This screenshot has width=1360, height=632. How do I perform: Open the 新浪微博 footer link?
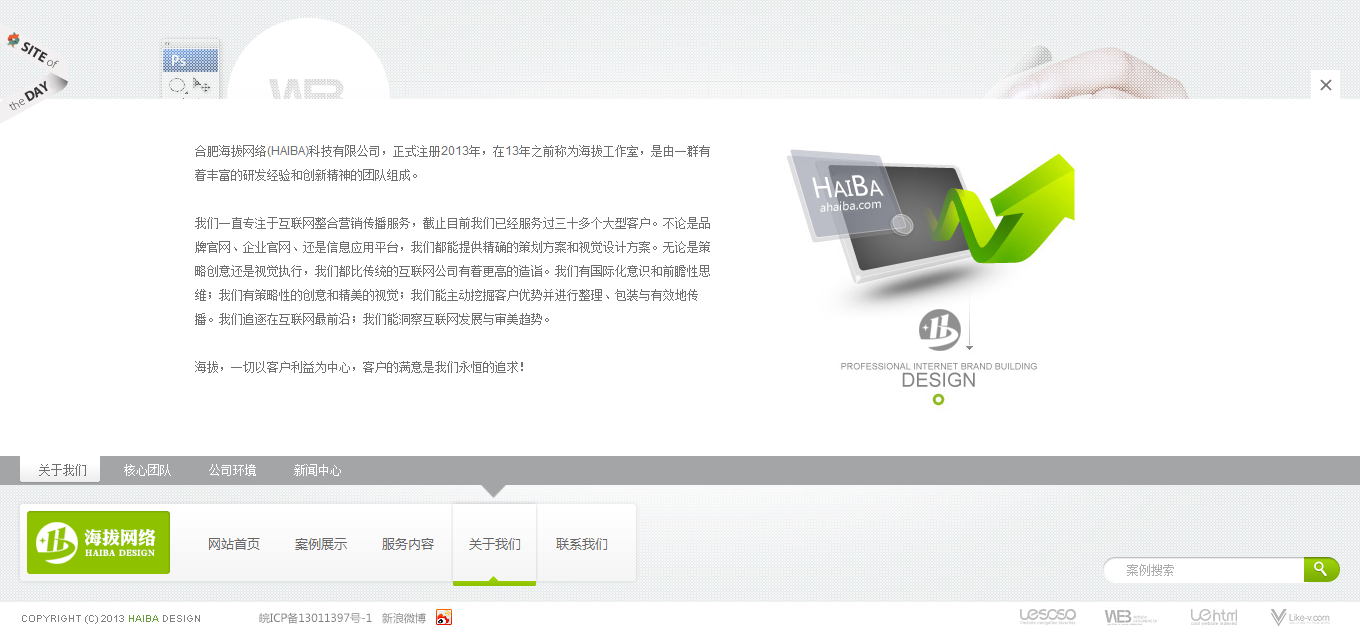click(x=404, y=618)
